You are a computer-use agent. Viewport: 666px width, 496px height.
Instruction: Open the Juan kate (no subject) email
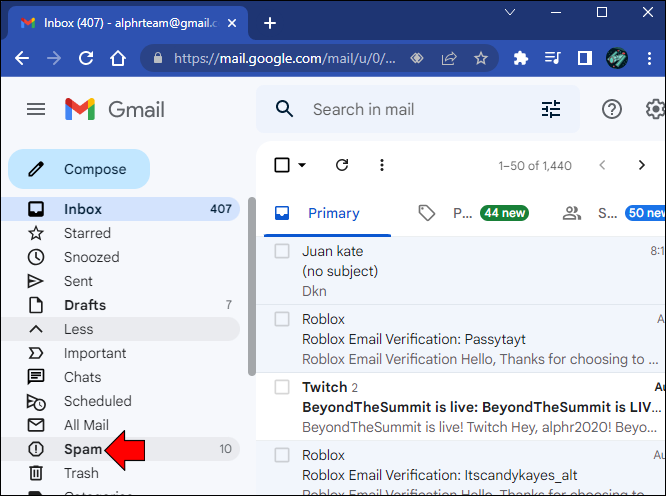click(x=461, y=271)
